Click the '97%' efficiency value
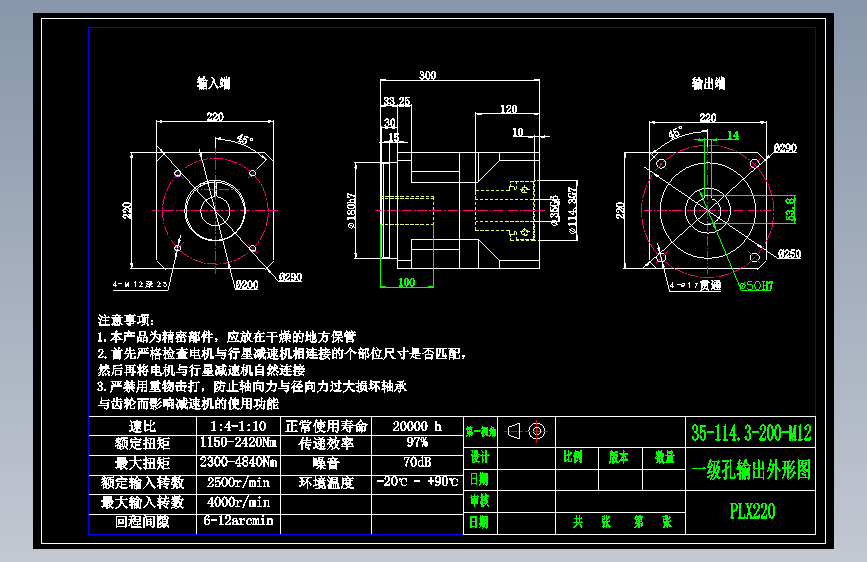The width and height of the screenshot is (867, 562). coord(417,443)
